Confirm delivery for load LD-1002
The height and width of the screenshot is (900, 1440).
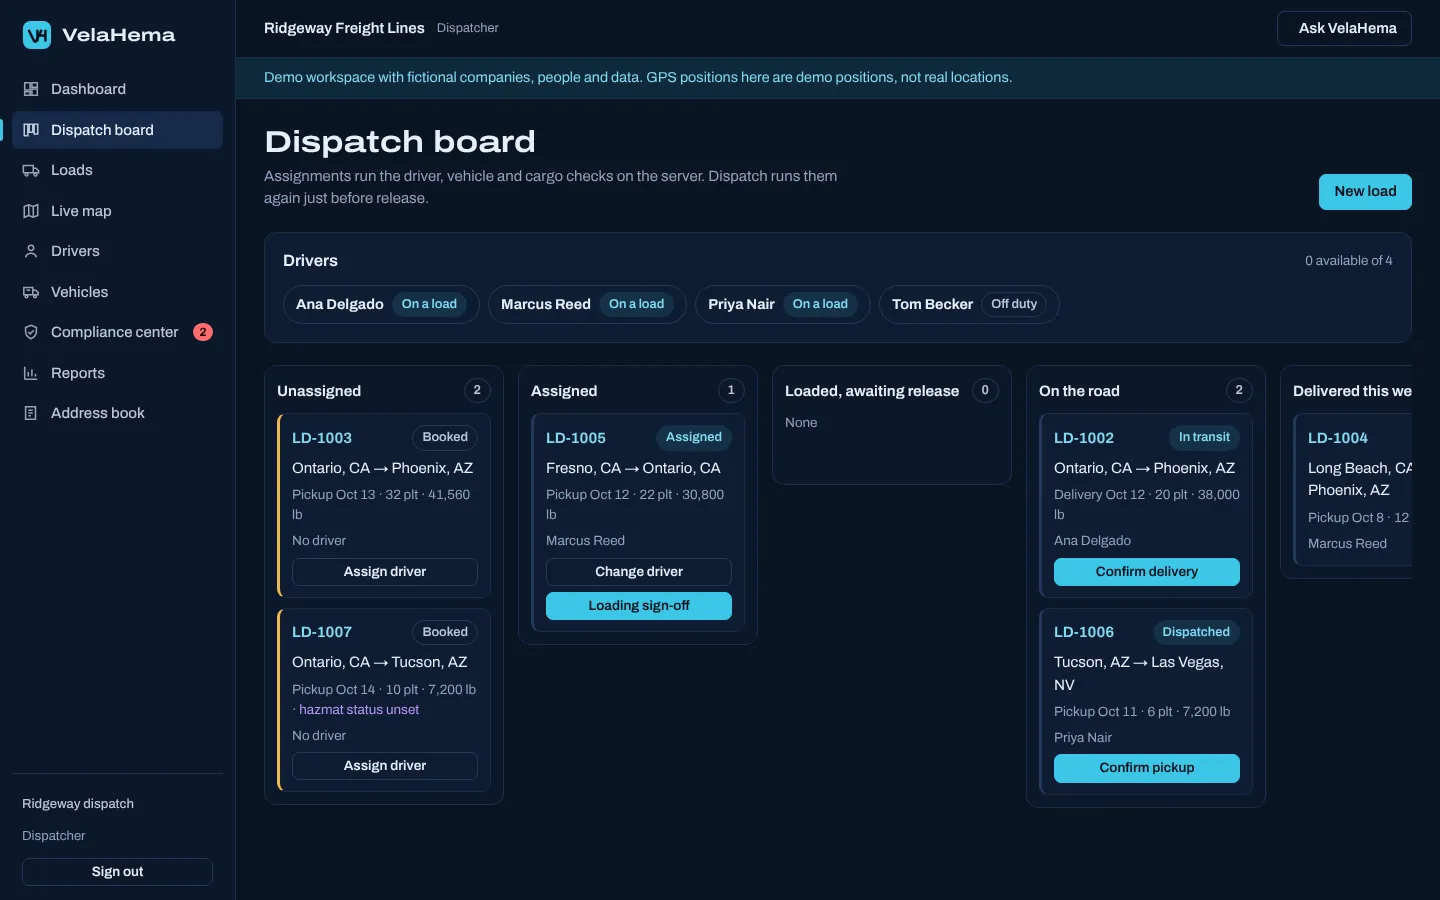(x=1147, y=572)
